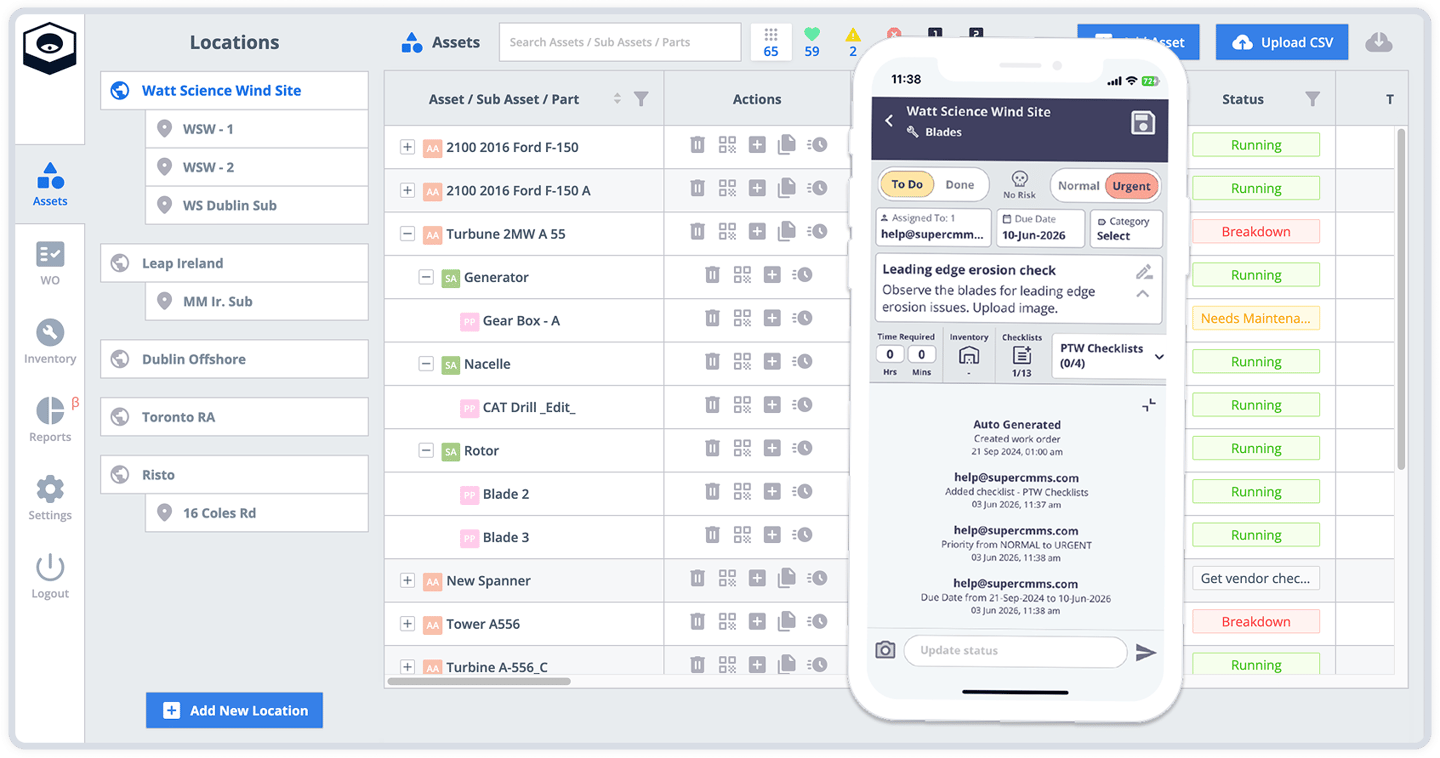Select the WS Dublin Sub location
This screenshot has width=1440, height=758.
pos(257,205)
